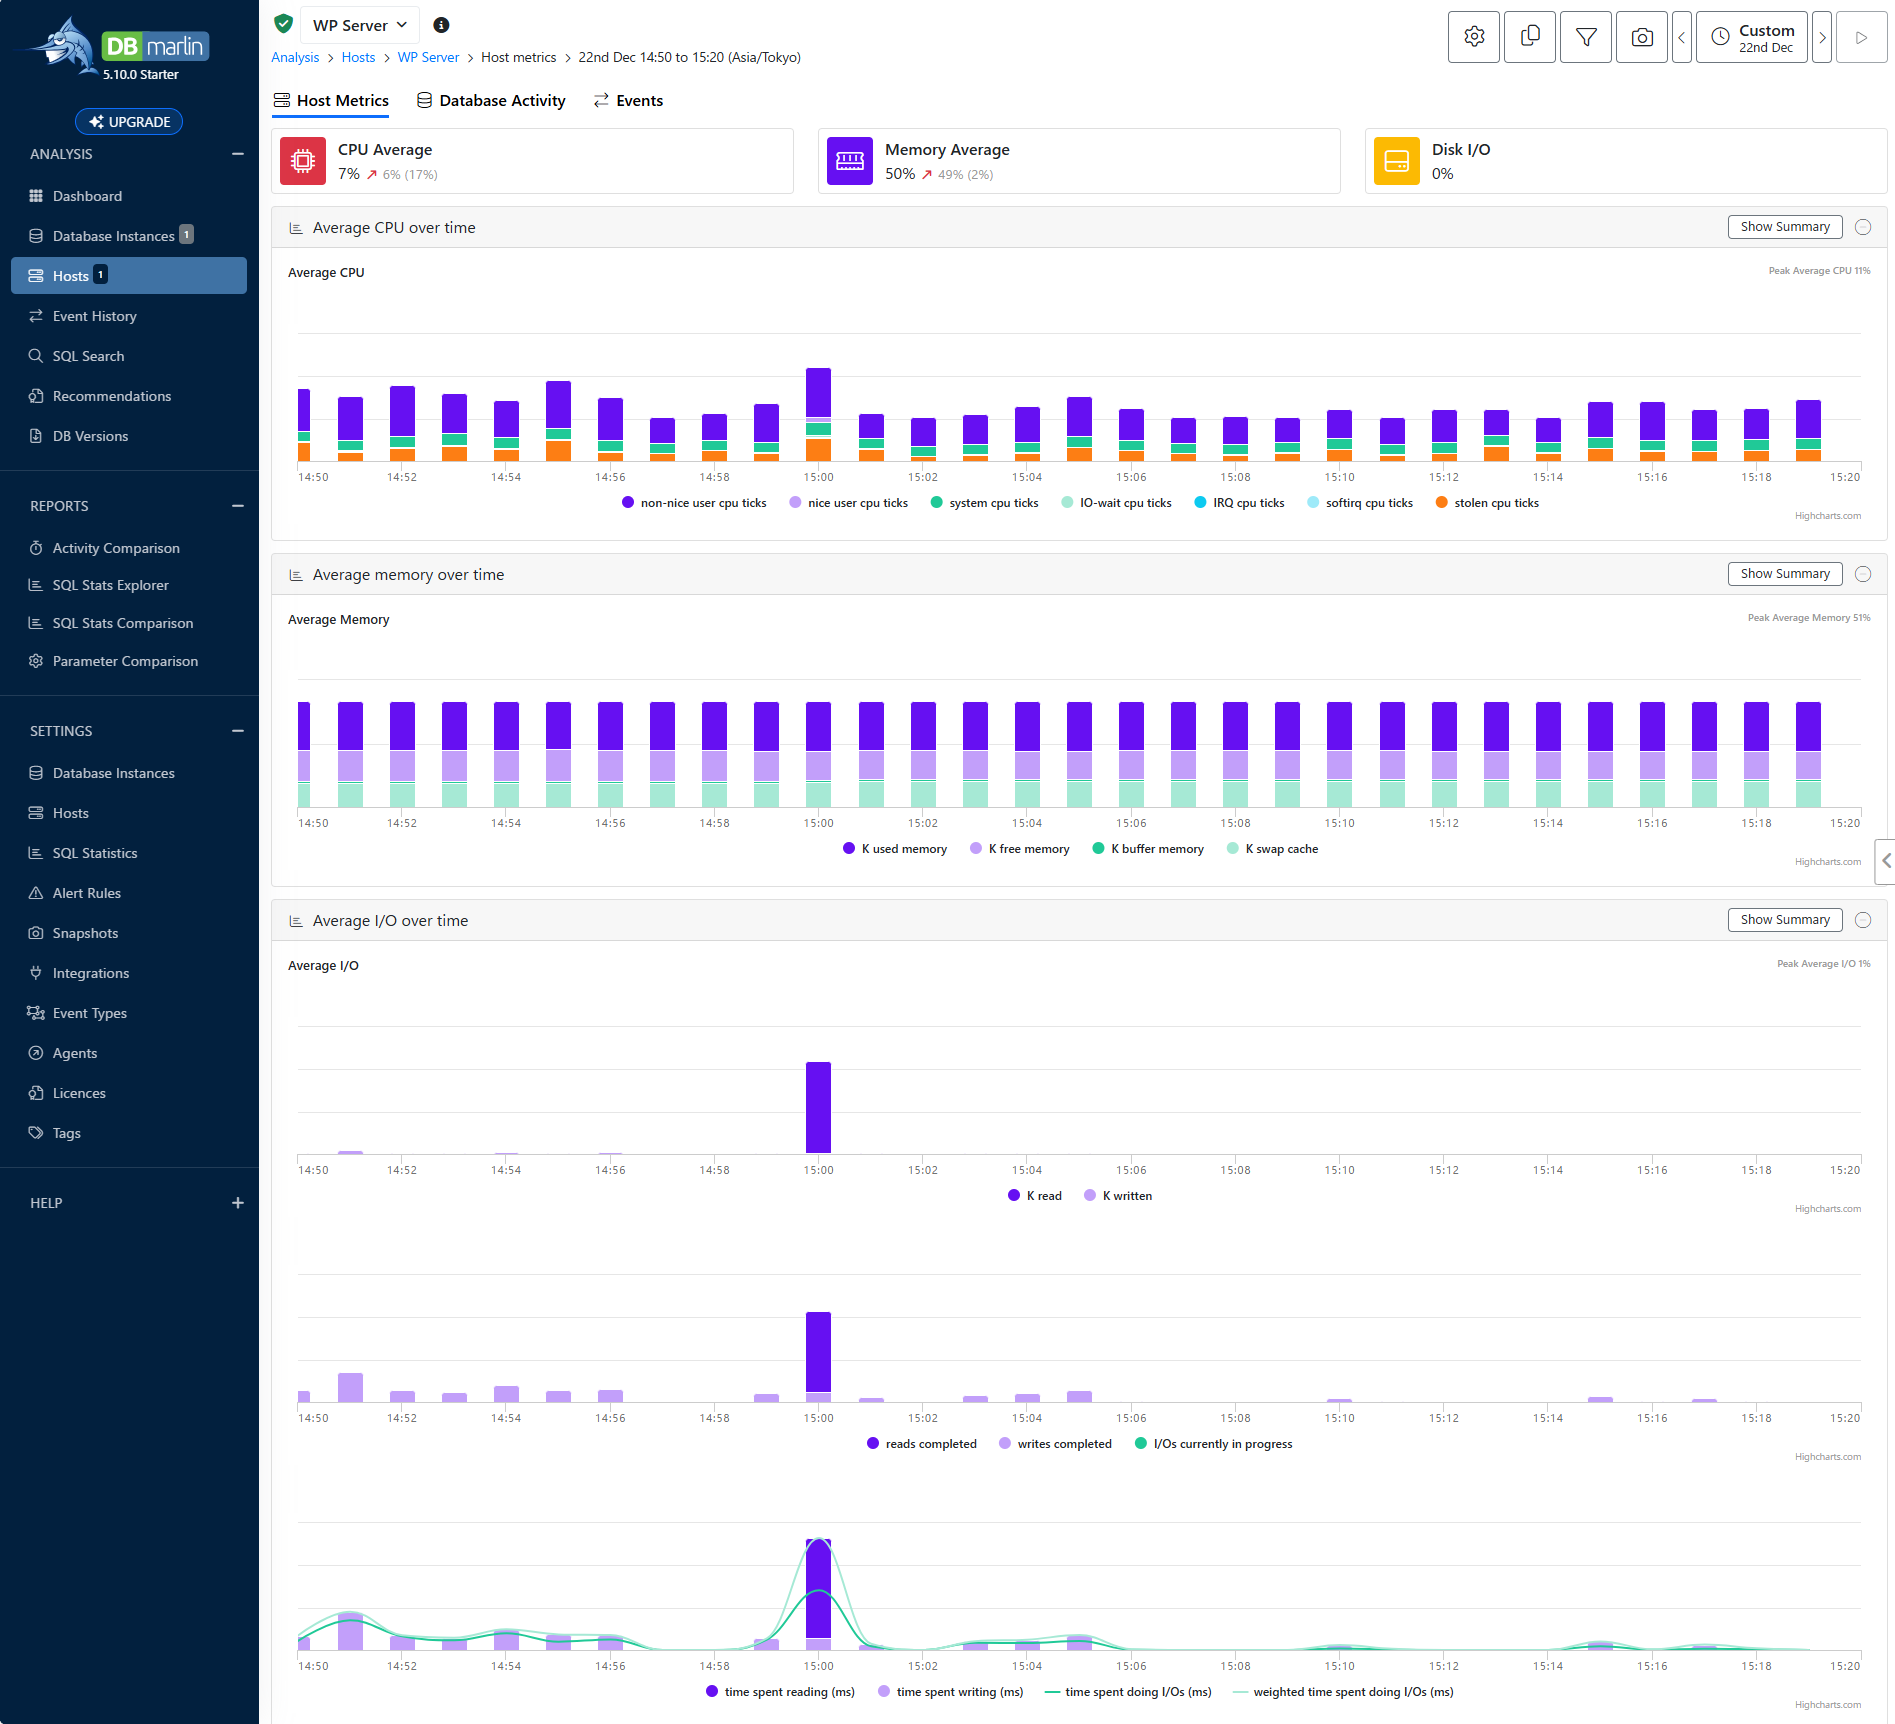Collapse the ANALYSIS sidebar section

pos(237,154)
